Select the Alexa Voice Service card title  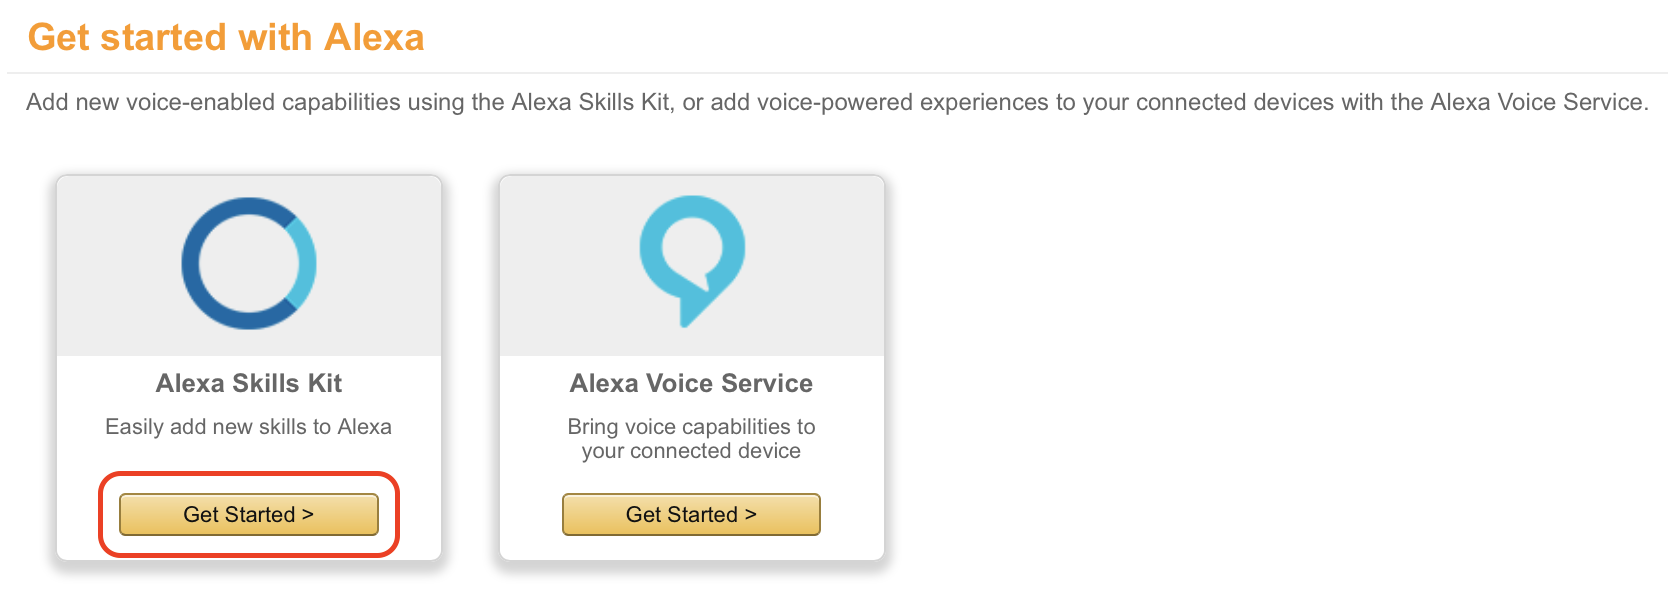click(691, 383)
